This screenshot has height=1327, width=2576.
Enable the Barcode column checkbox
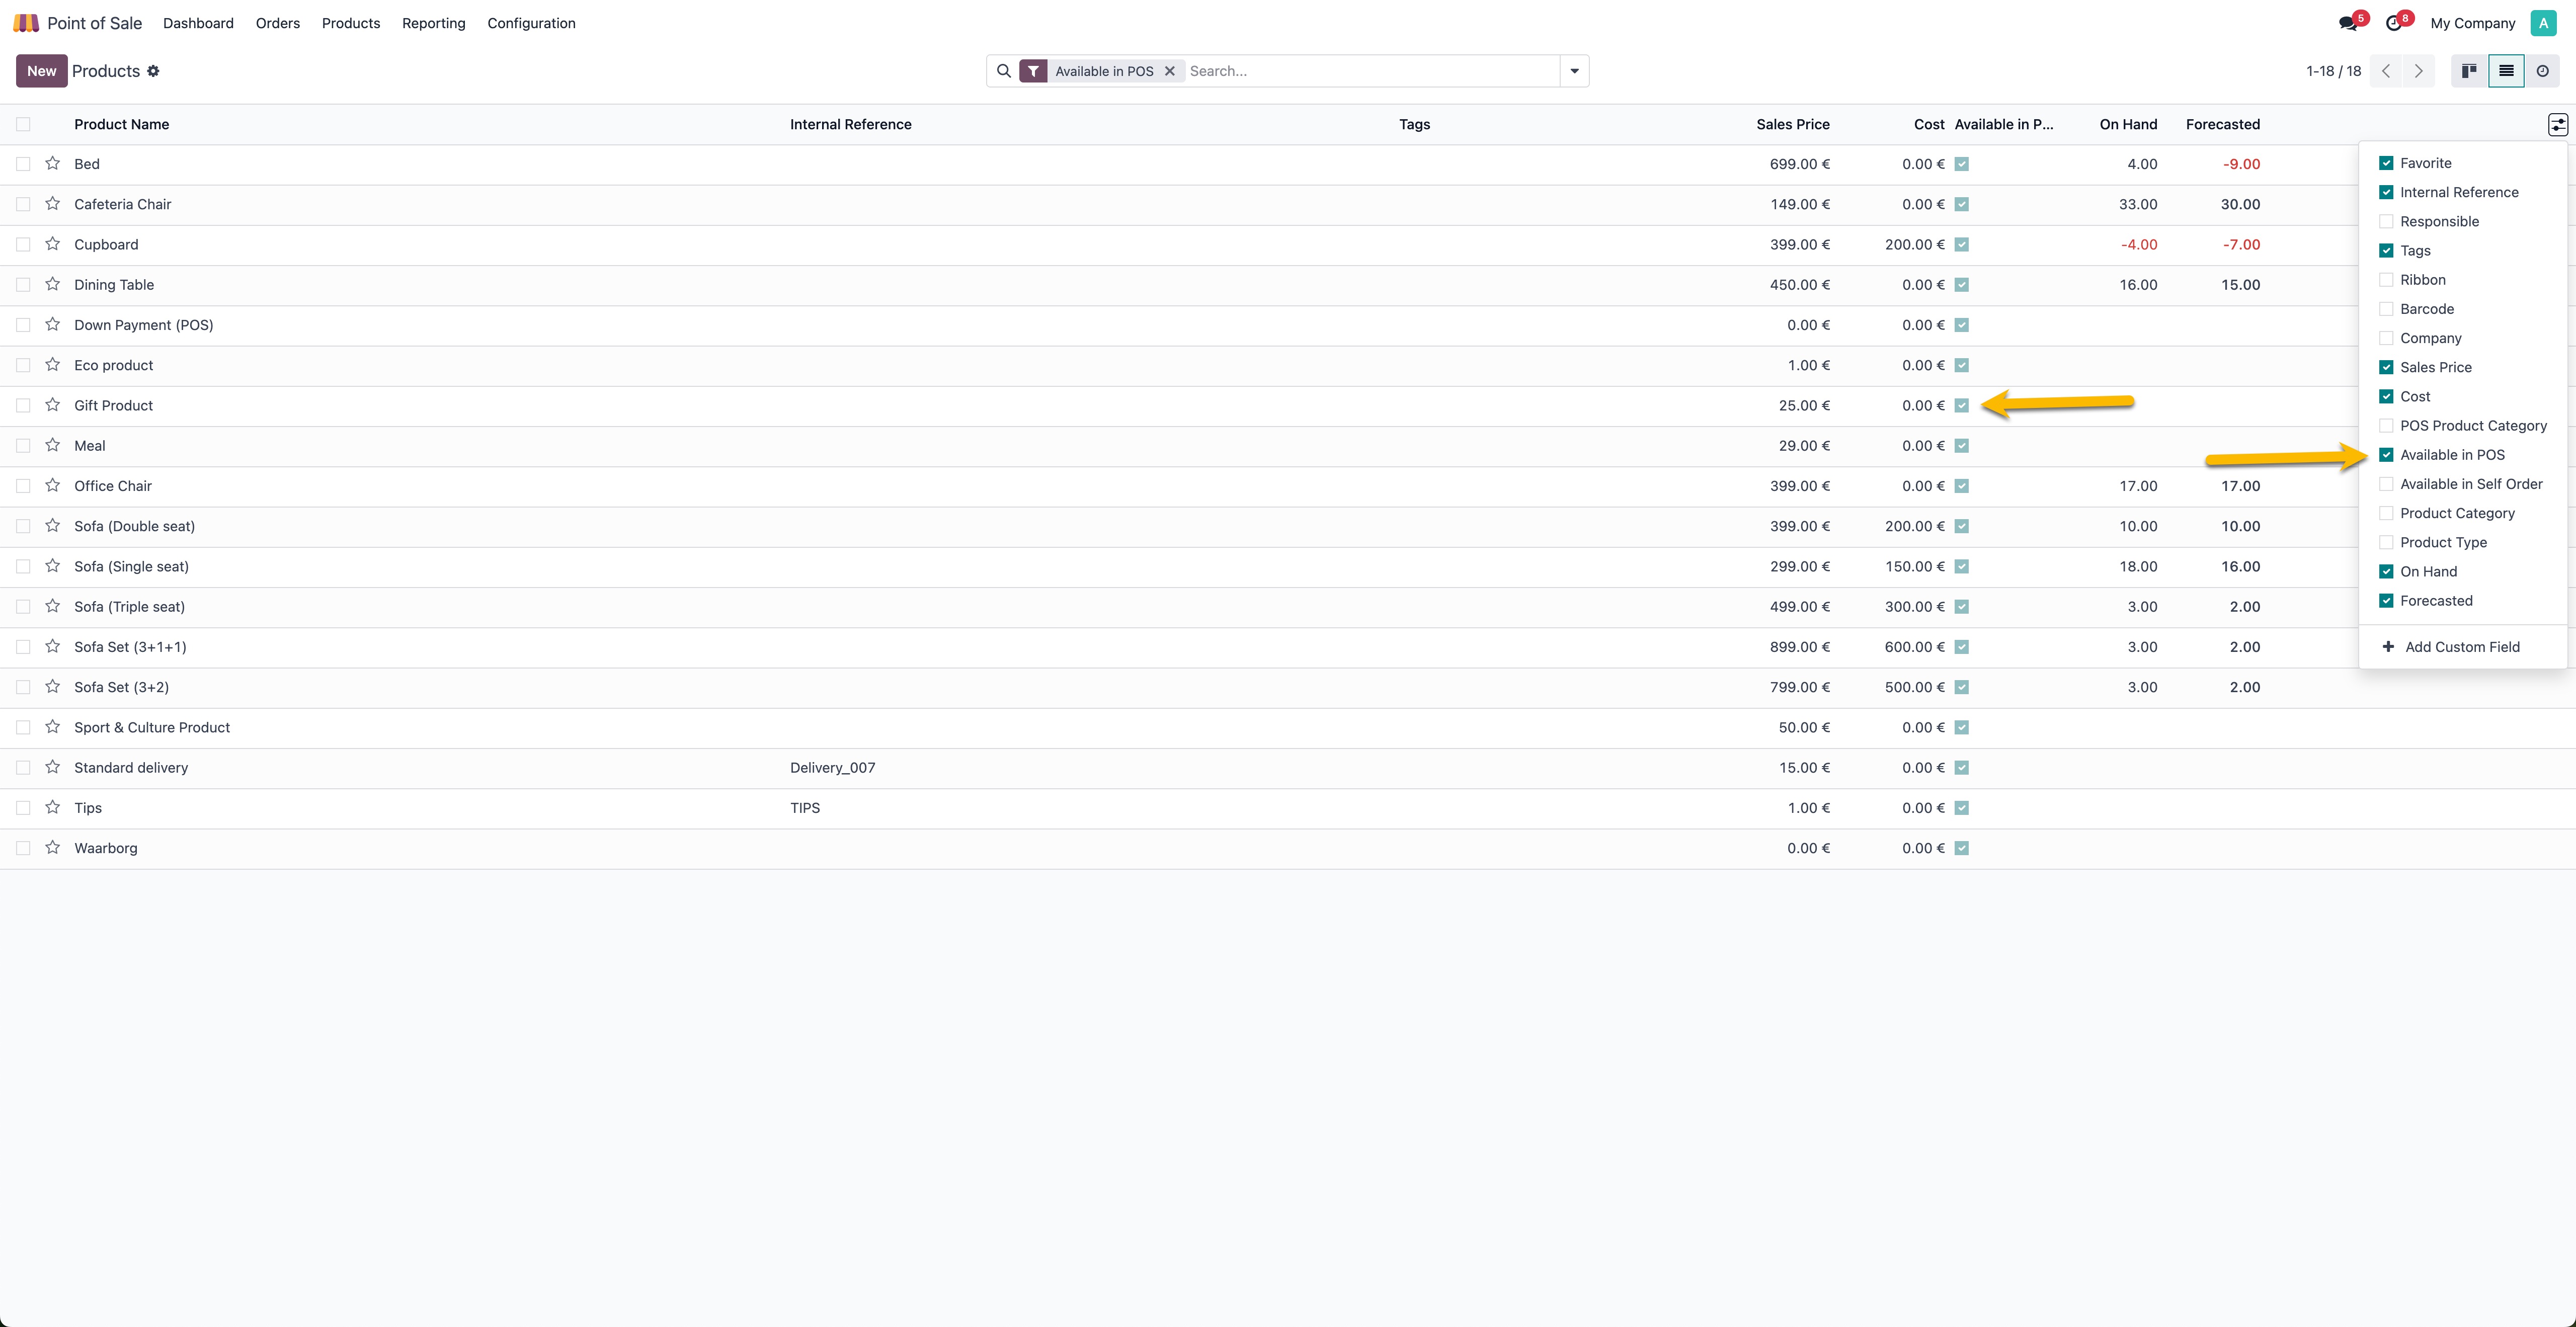[2386, 309]
